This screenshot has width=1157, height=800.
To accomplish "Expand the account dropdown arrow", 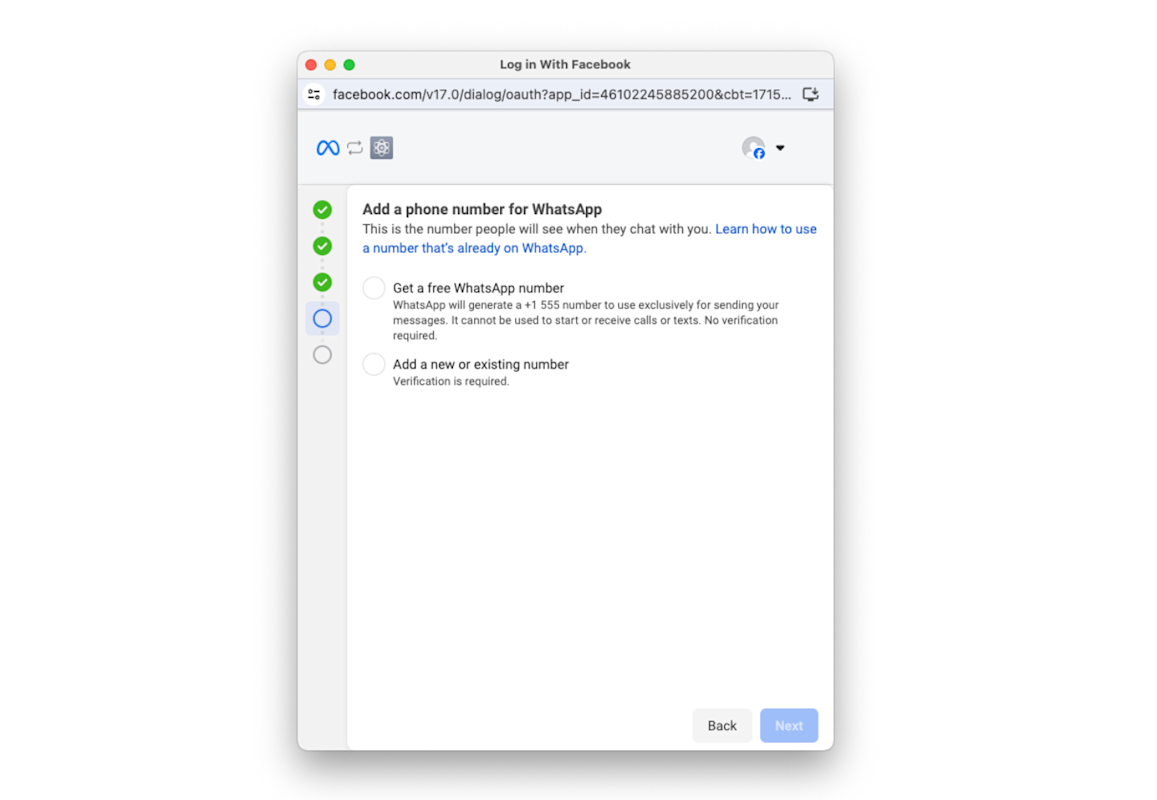I will [780, 148].
